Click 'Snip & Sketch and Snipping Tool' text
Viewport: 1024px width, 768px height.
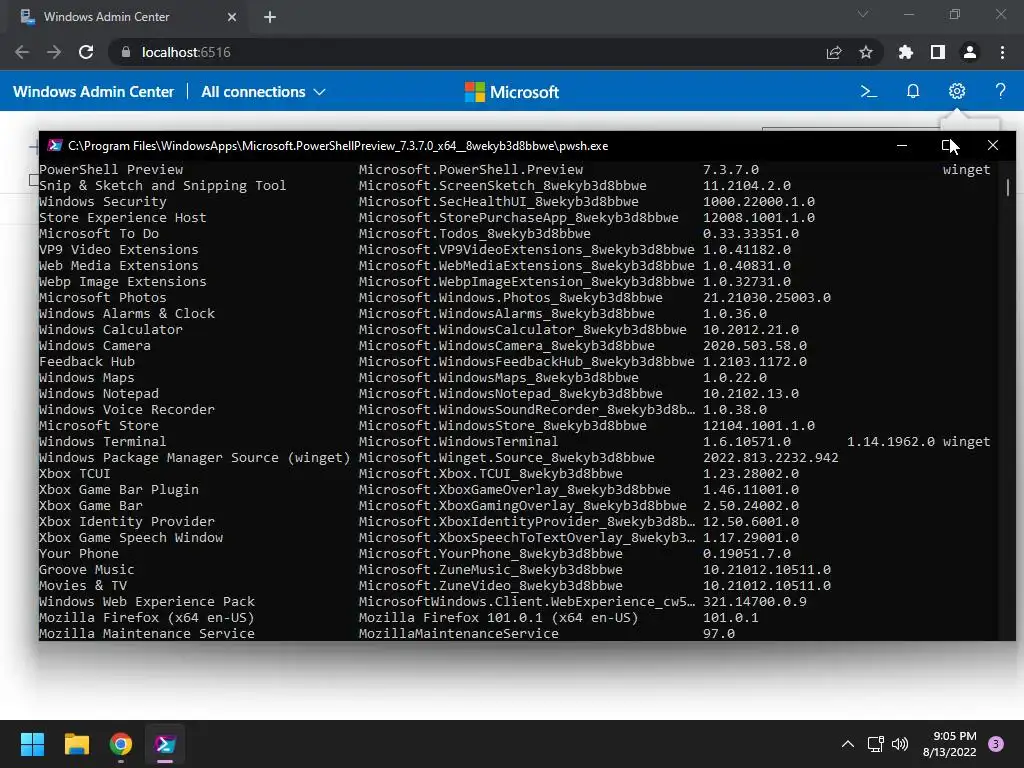tap(163, 186)
